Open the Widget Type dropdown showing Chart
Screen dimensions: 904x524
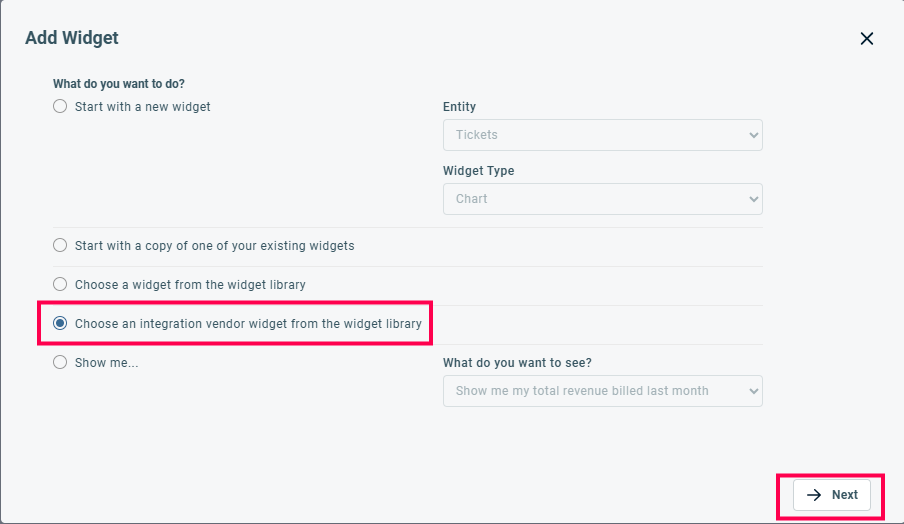(x=602, y=199)
